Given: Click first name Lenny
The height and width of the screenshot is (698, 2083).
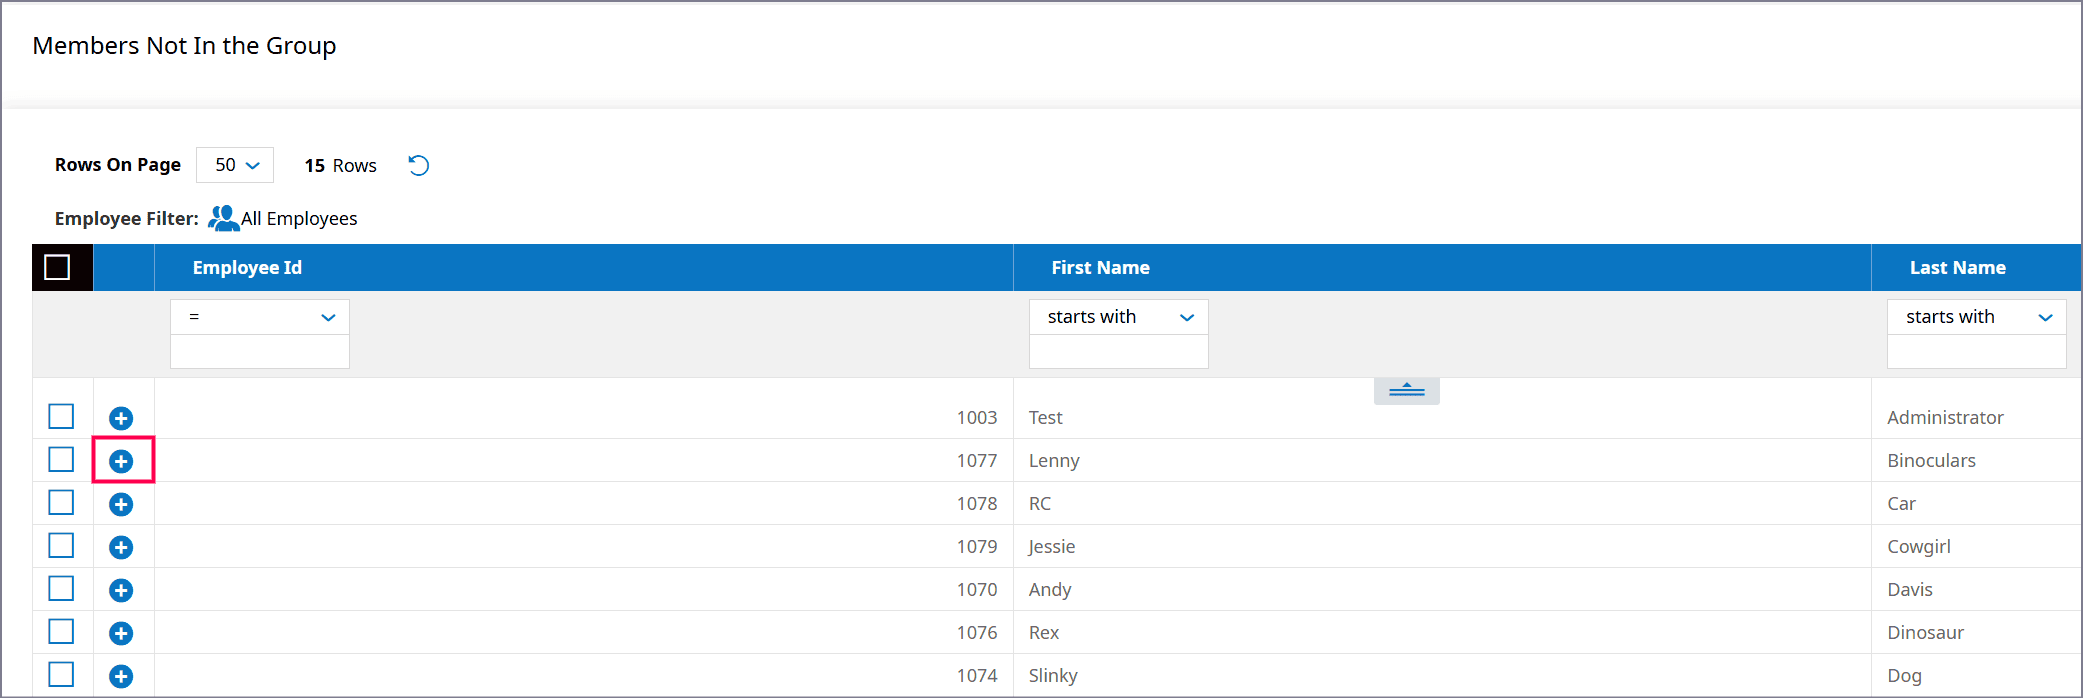Looking at the screenshot, I should pyautogui.click(x=1054, y=461).
